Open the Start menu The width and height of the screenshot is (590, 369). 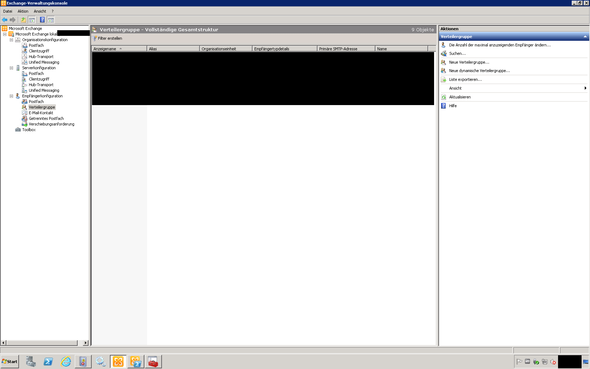[x=9, y=362]
